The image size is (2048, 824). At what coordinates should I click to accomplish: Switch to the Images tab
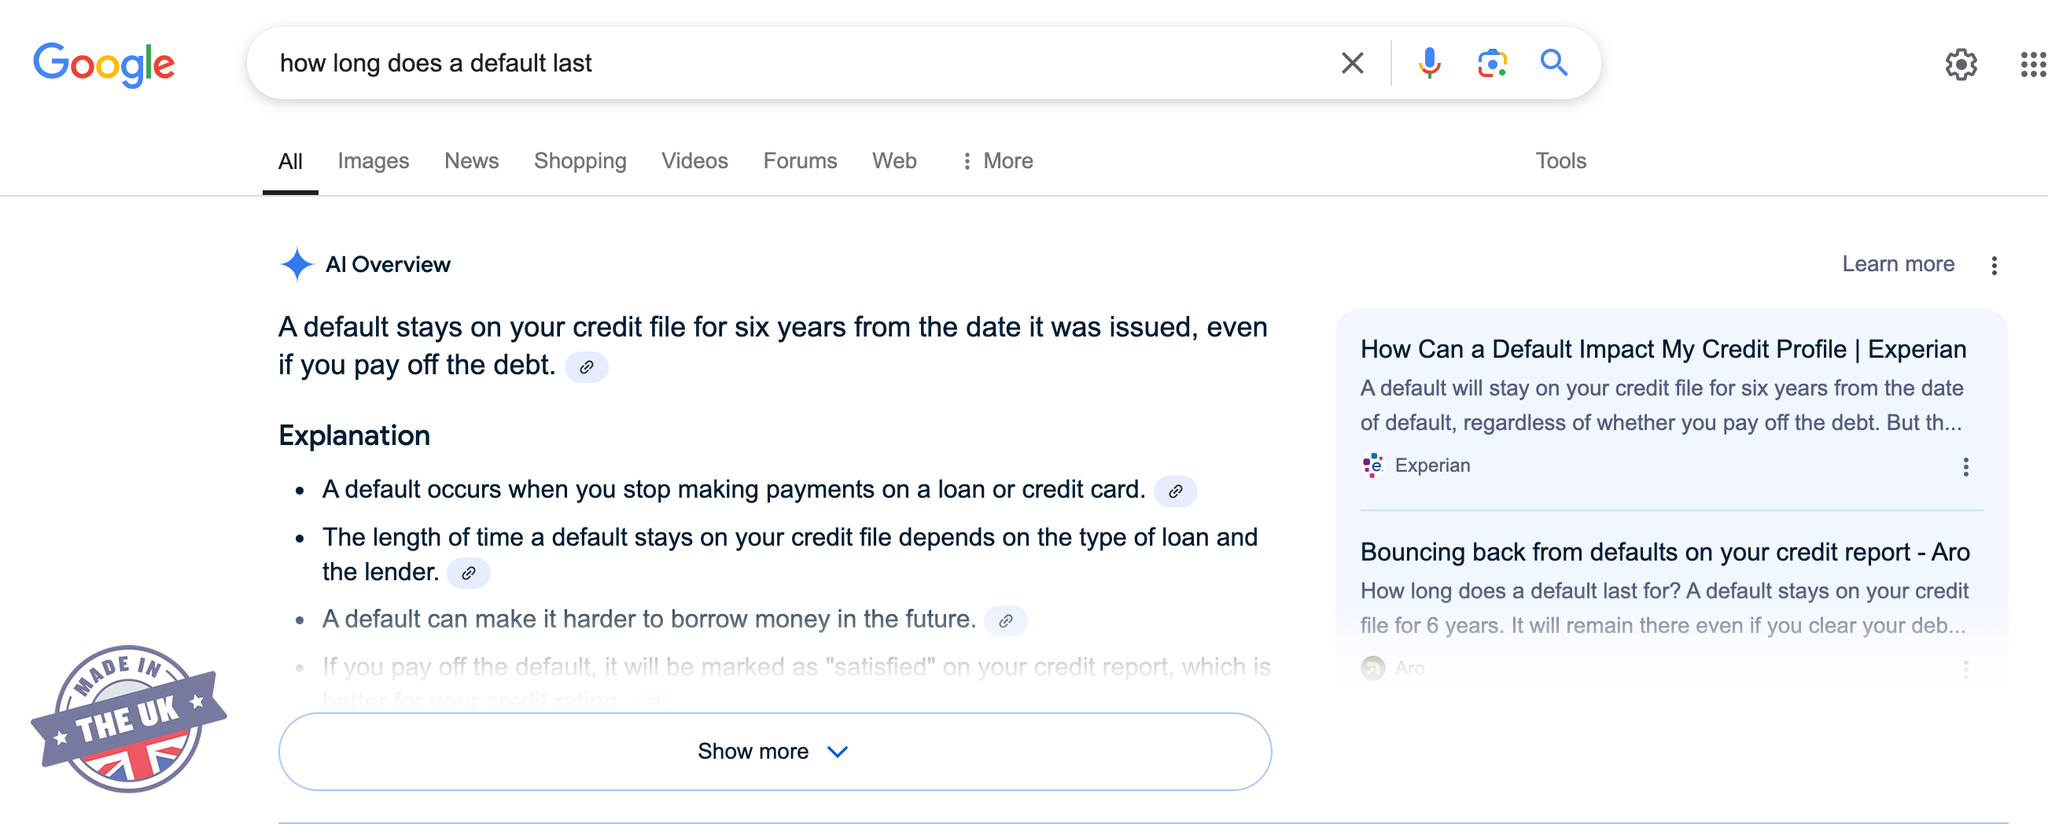click(373, 161)
